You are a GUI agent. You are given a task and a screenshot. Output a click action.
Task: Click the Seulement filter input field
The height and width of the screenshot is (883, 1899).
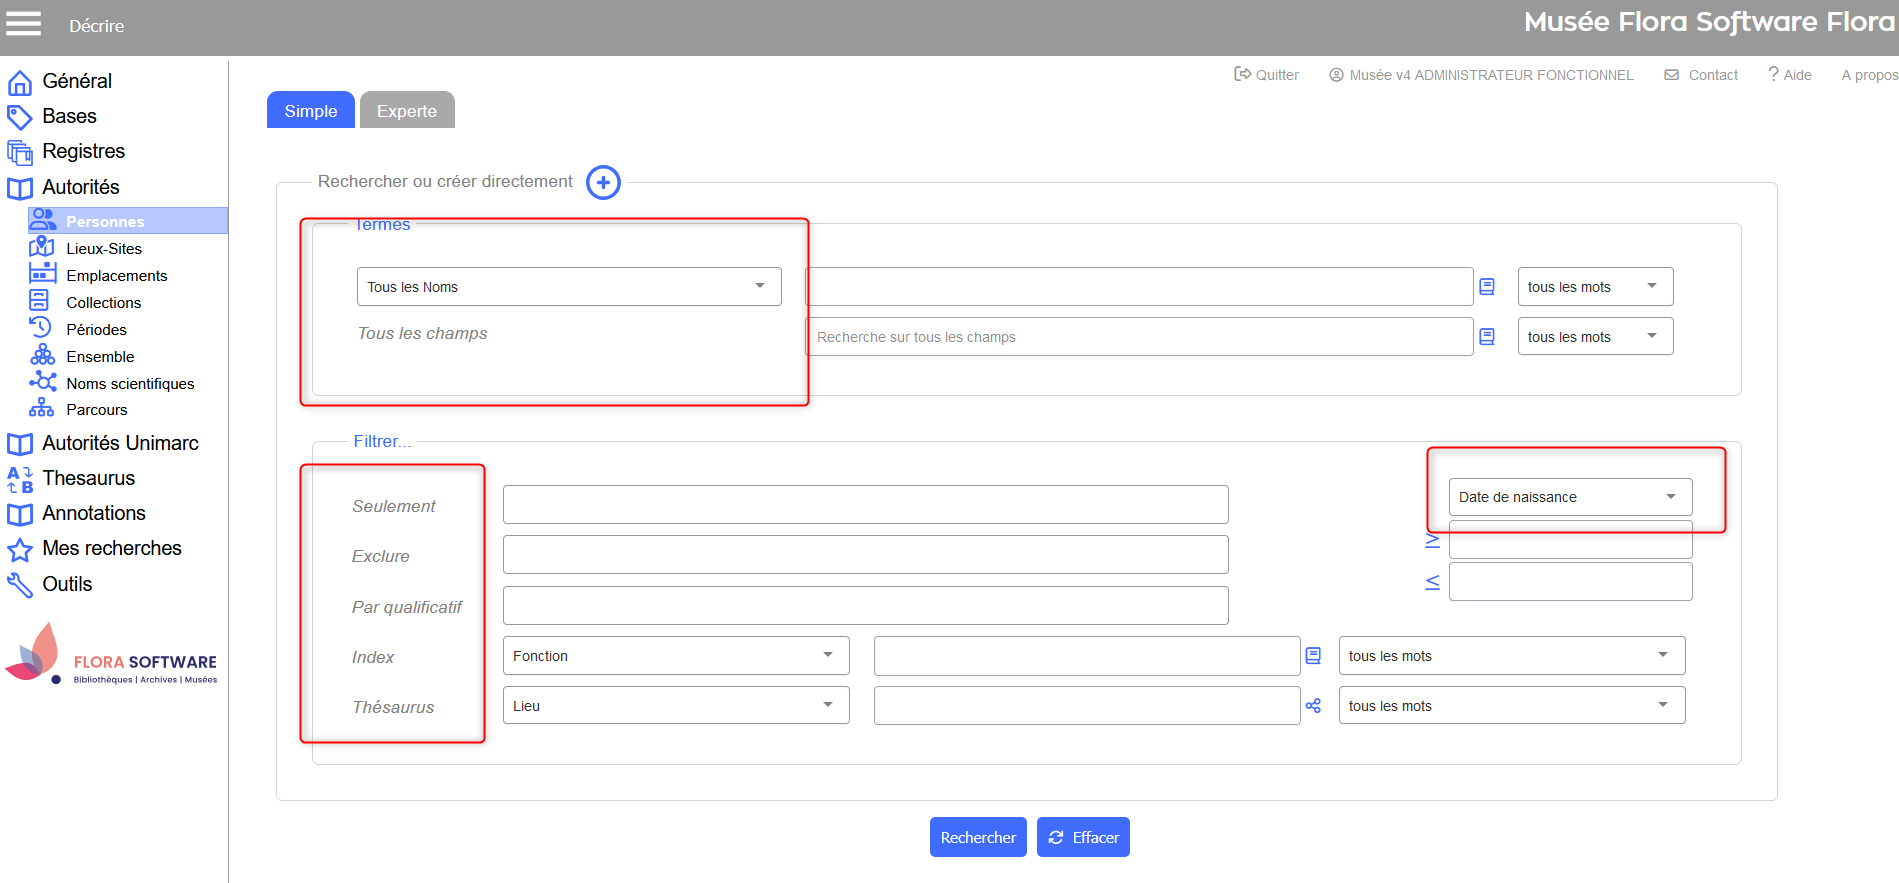tap(865, 505)
